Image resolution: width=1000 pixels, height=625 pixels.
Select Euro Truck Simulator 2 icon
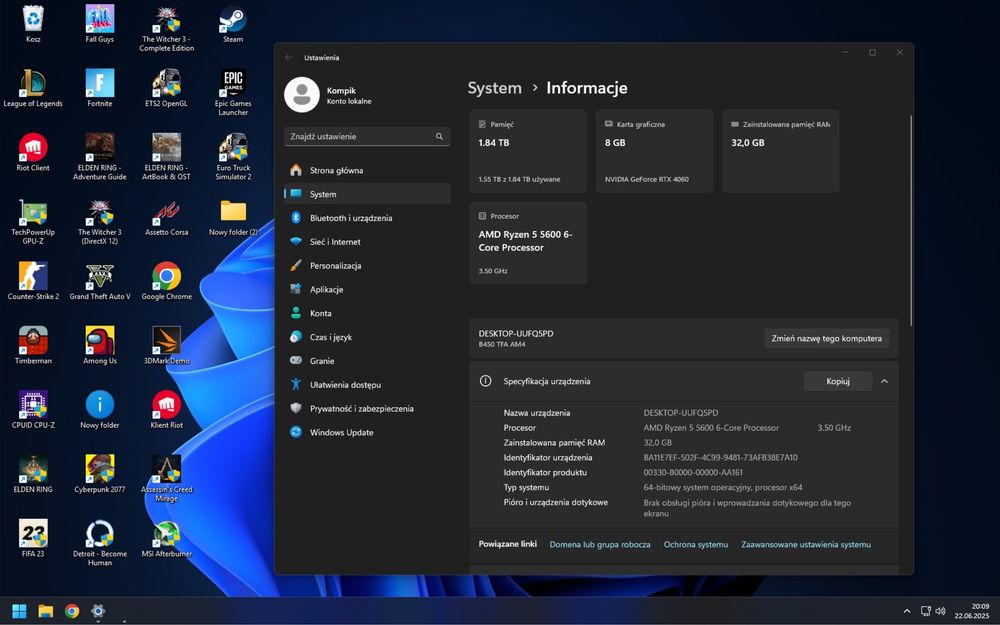click(233, 157)
